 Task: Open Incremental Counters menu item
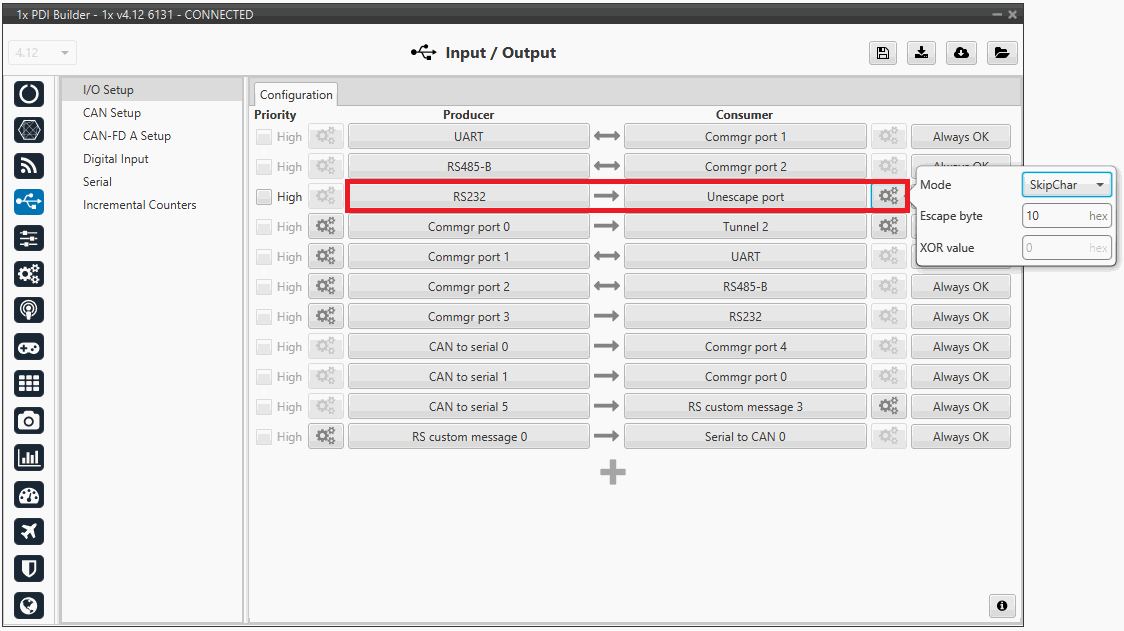tap(139, 205)
